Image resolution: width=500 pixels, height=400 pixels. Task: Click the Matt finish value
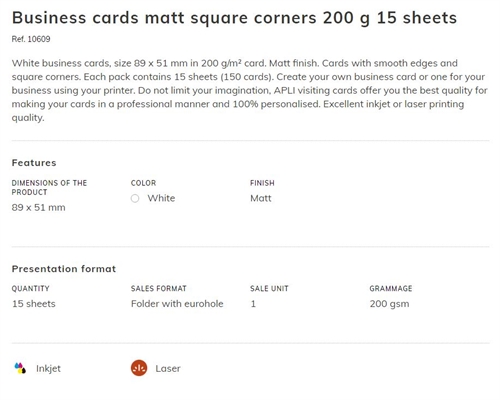click(x=261, y=198)
